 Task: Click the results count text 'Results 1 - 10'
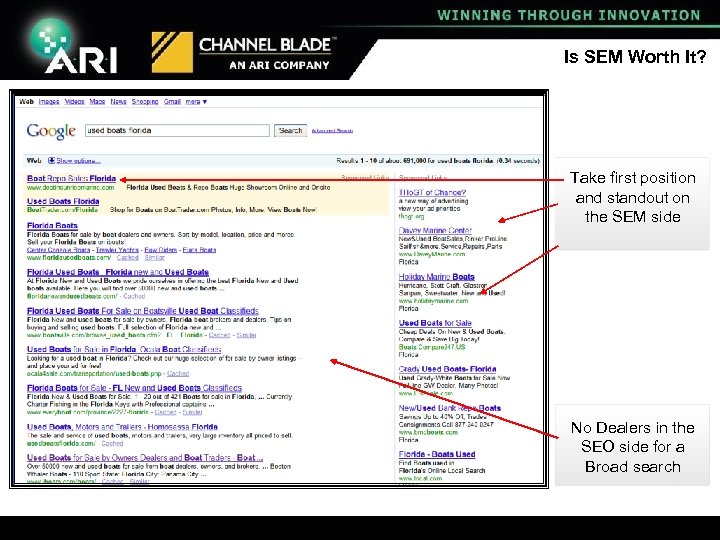[357, 161]
